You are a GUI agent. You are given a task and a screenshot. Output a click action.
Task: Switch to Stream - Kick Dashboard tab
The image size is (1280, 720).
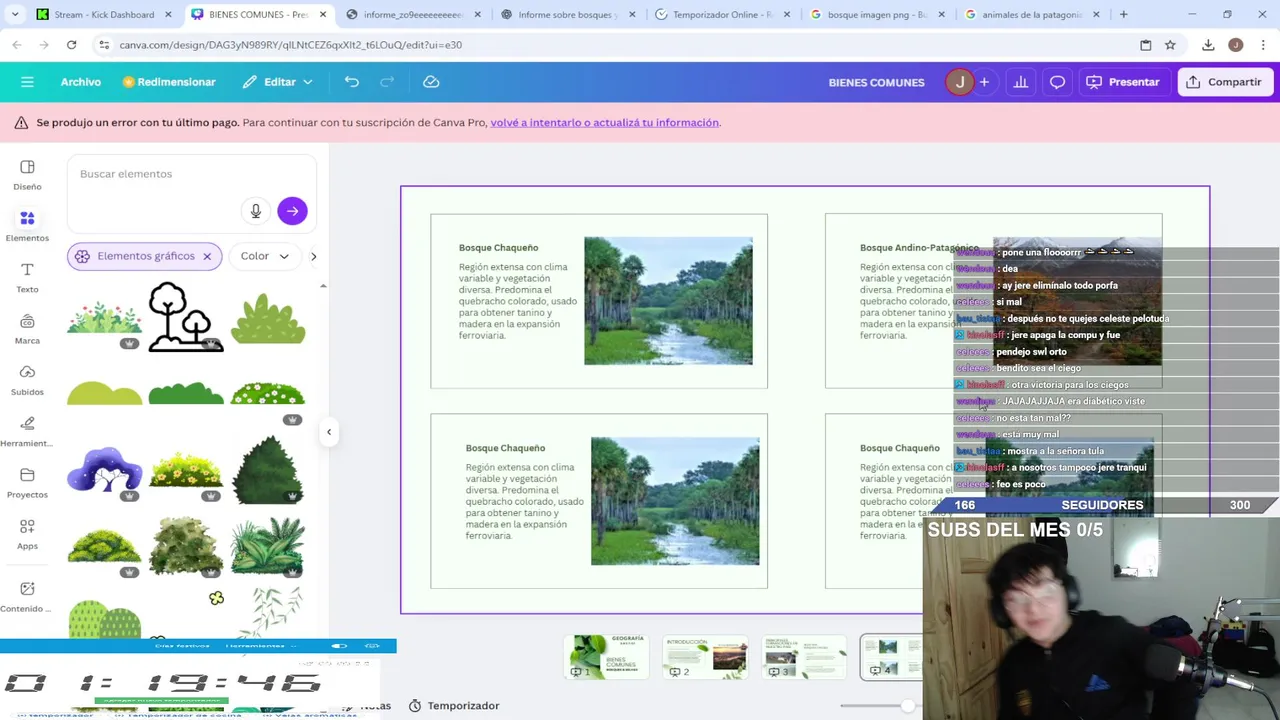tap(103, 15)
